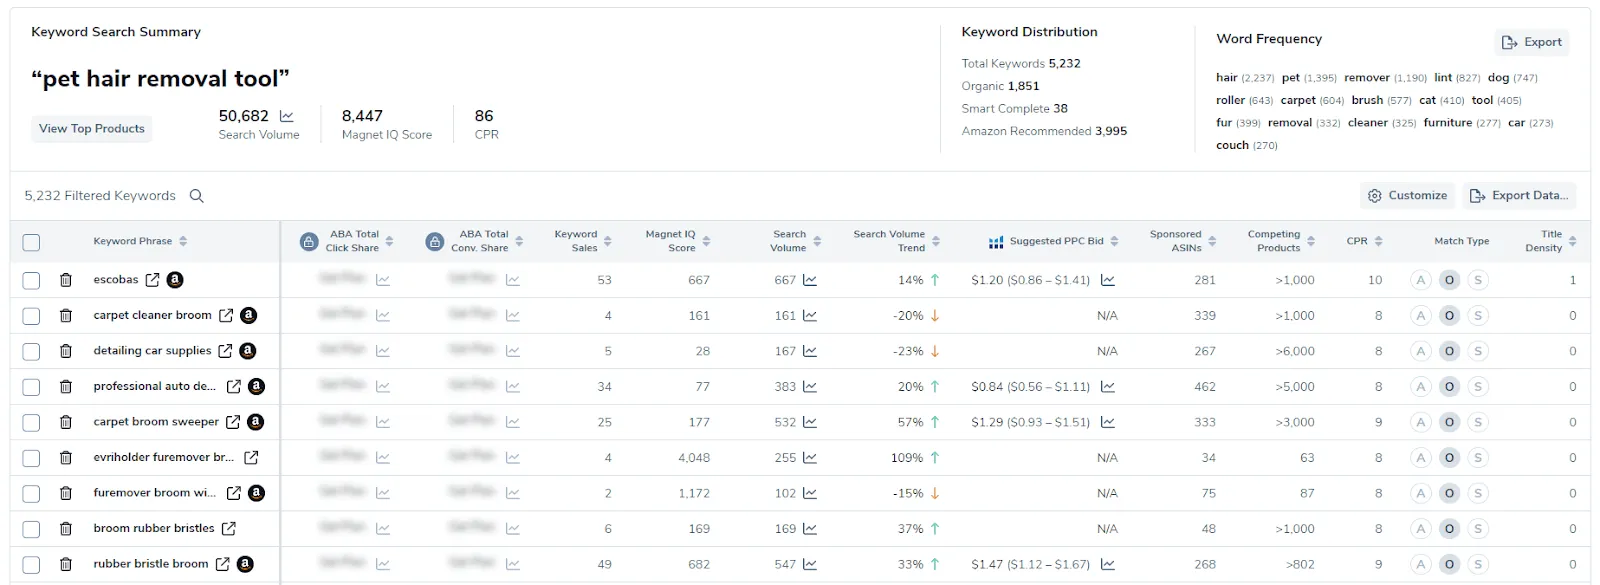Sort by Search Volume column arrows
1600x585 pixels.
817,241
